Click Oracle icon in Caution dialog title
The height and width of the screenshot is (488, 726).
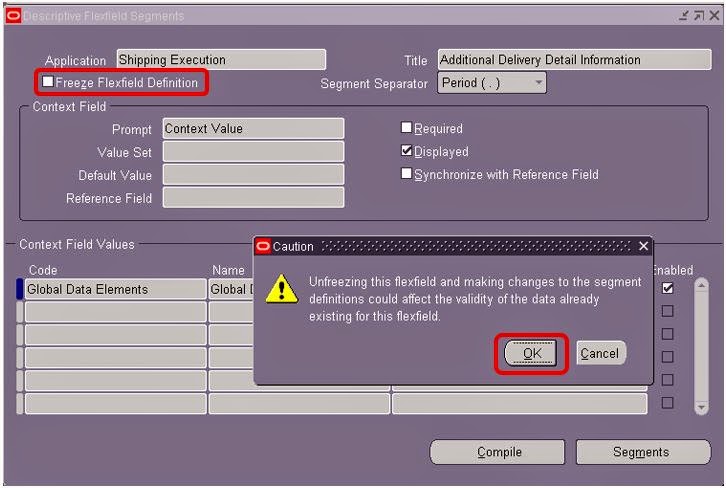pos(263,246)
